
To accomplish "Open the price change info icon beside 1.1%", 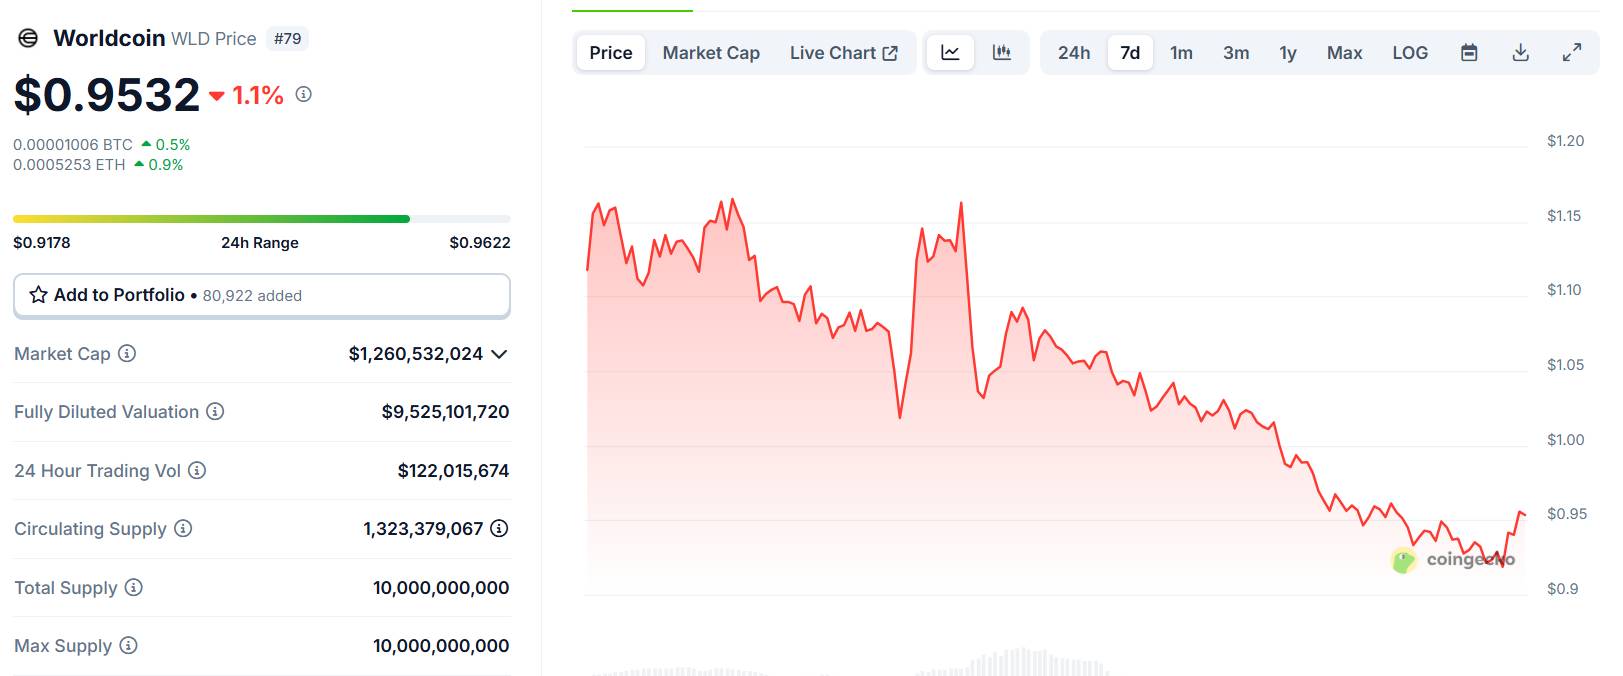I will (x=304, y=94).
